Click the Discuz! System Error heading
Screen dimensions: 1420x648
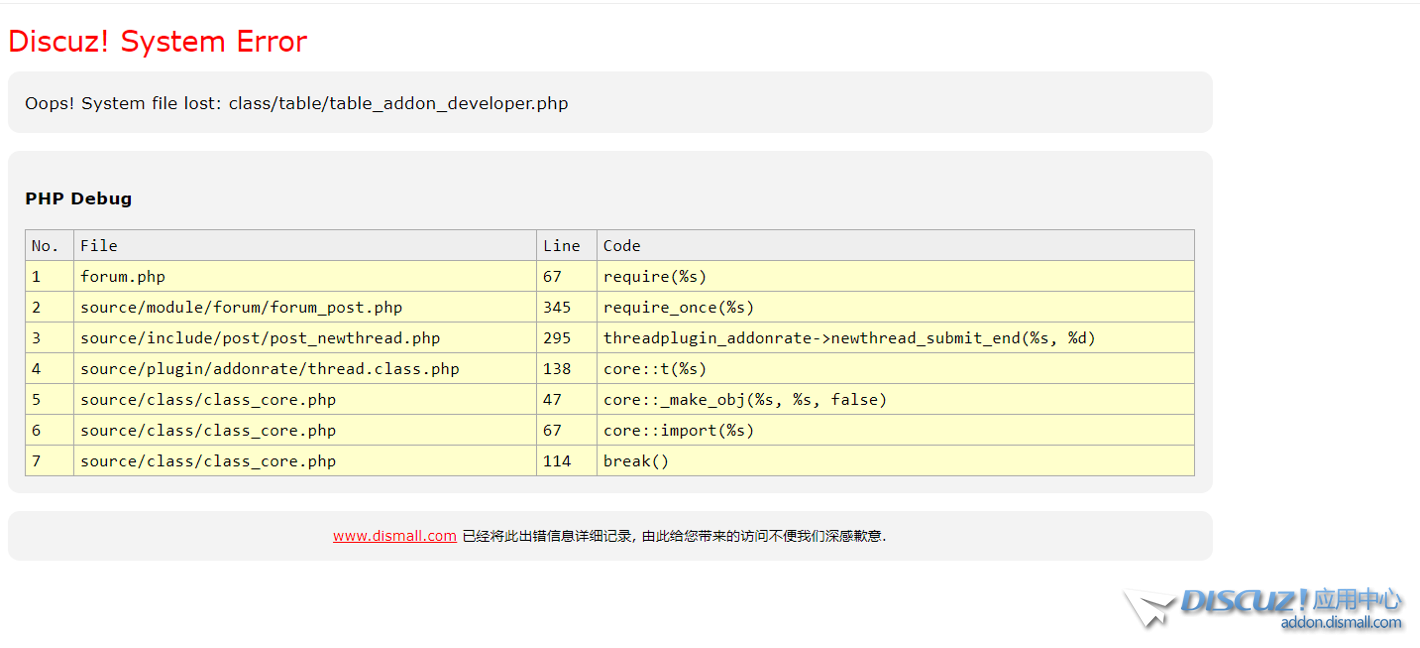[157, 42]
